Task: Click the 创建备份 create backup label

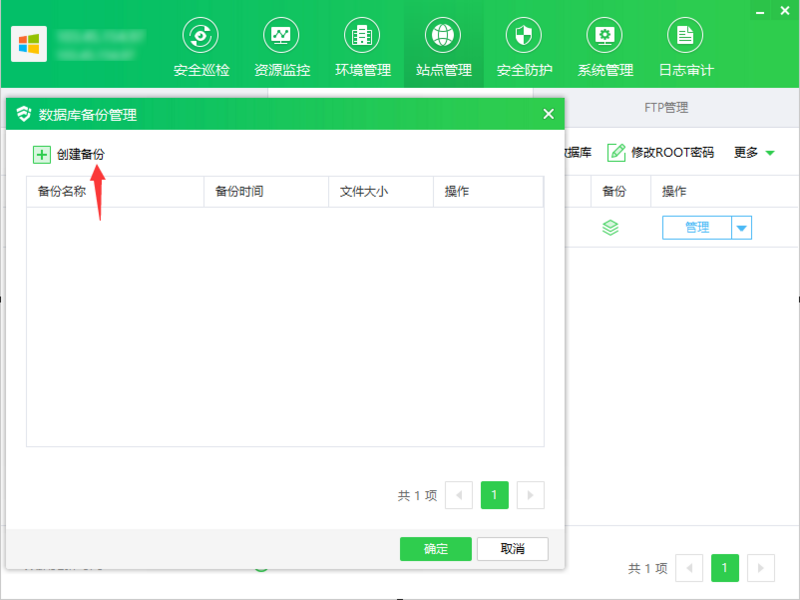Action: click(x=81, y=155)
